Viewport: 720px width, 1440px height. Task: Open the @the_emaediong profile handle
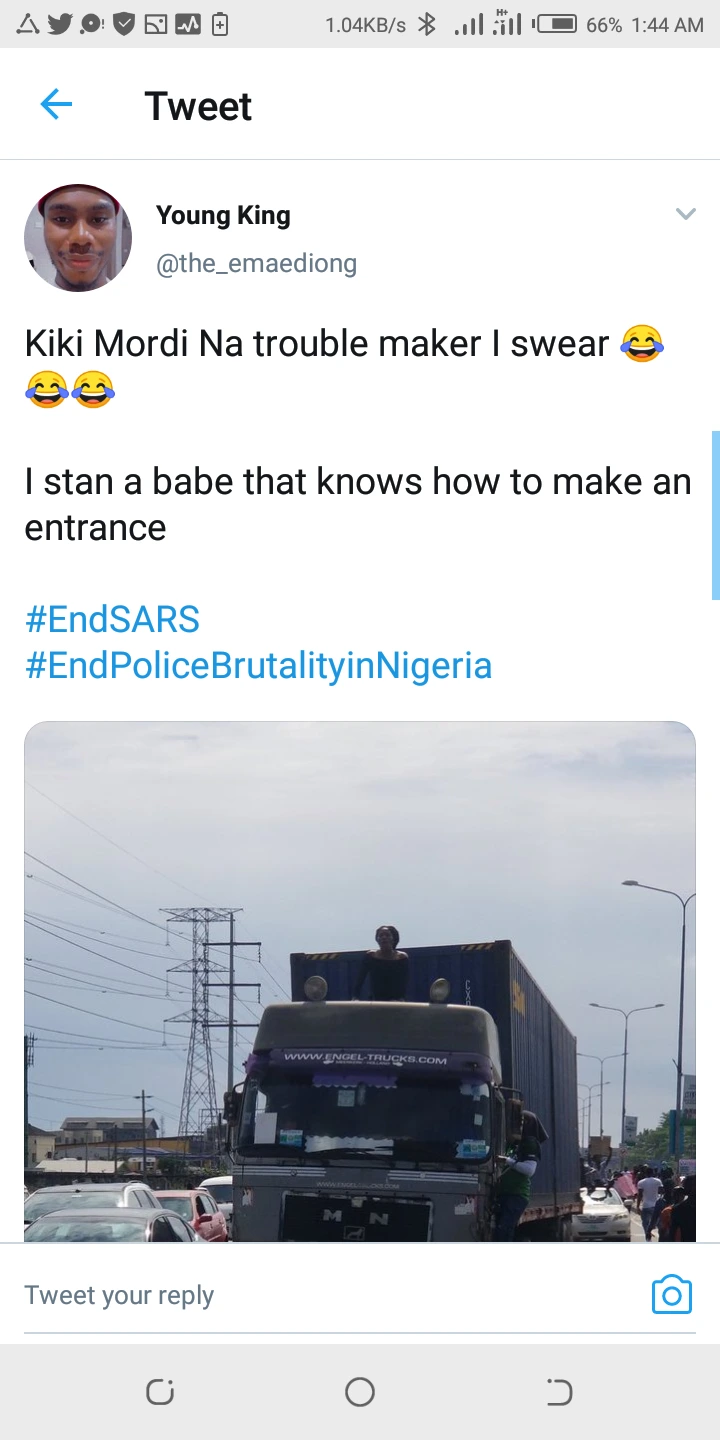pos(256,263)
